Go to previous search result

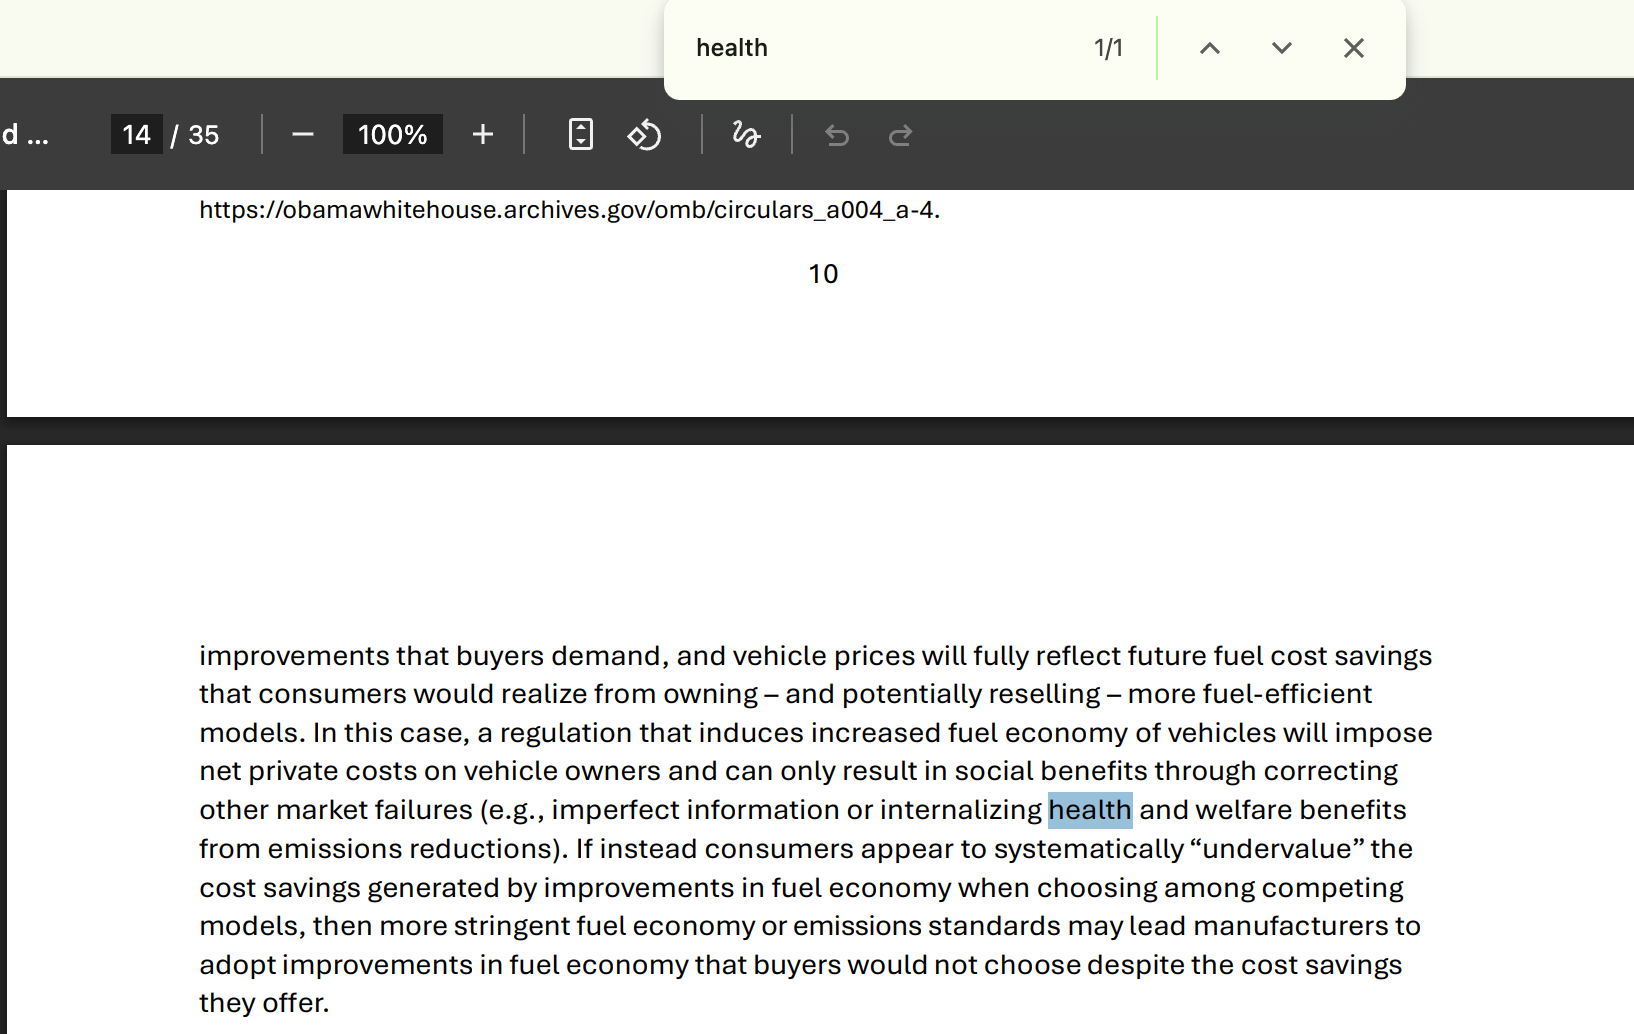tap(1209, 48)
